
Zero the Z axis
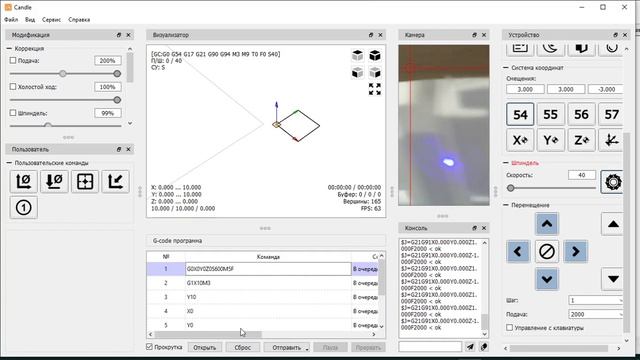click(x=581, y=140)
